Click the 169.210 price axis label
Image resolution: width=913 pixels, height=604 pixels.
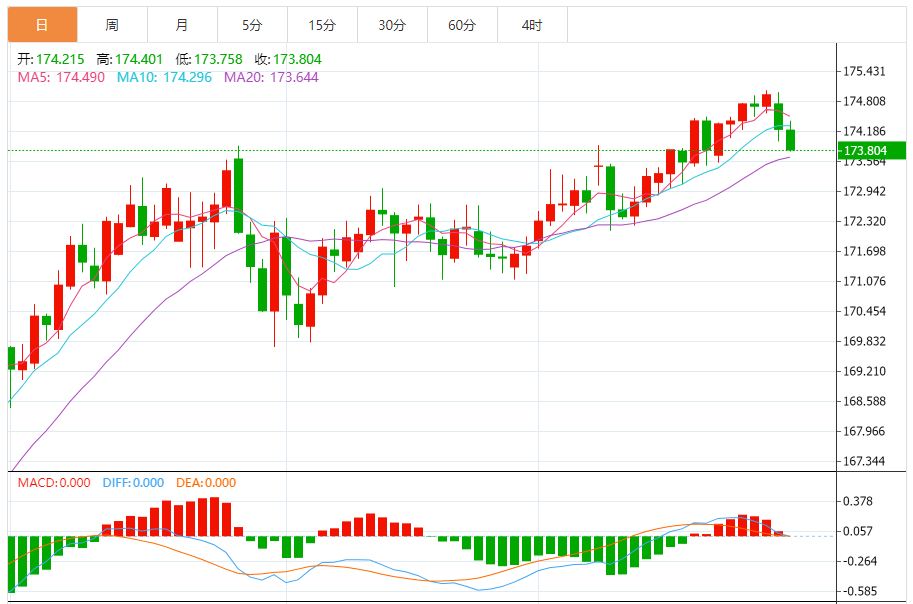(x=865, y=371)
